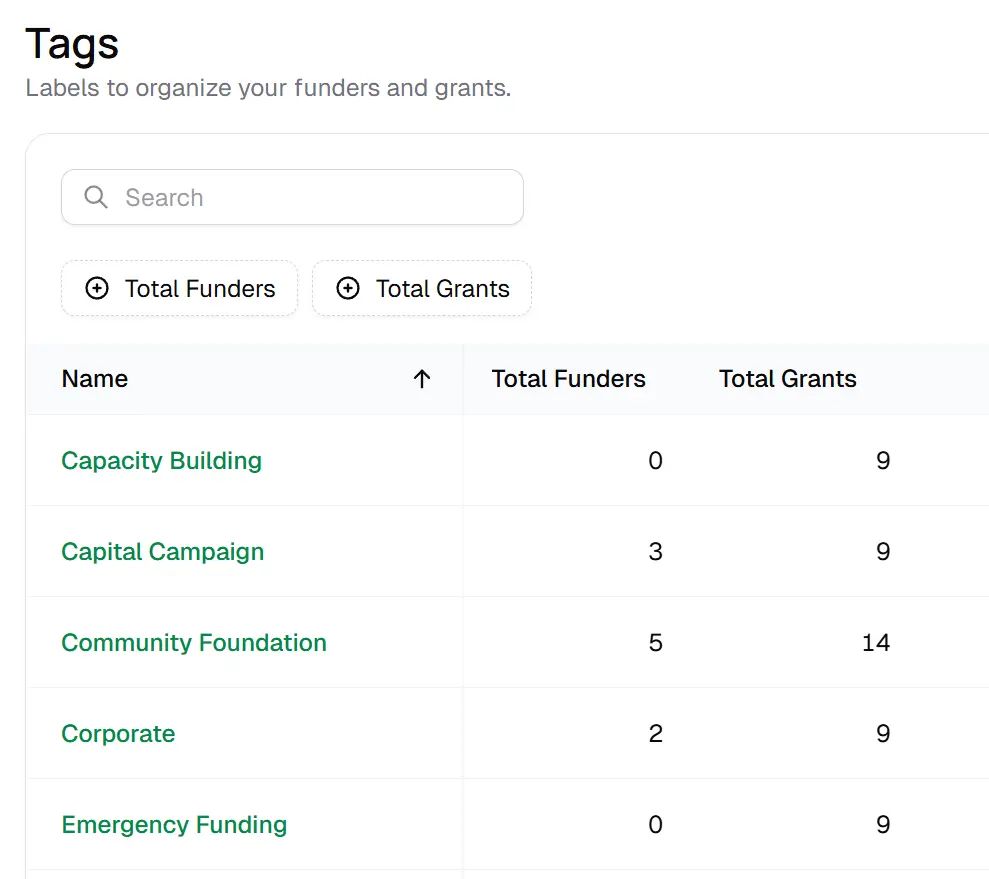Sort by the Name column header
989x879 pixels.
(95, 379)
